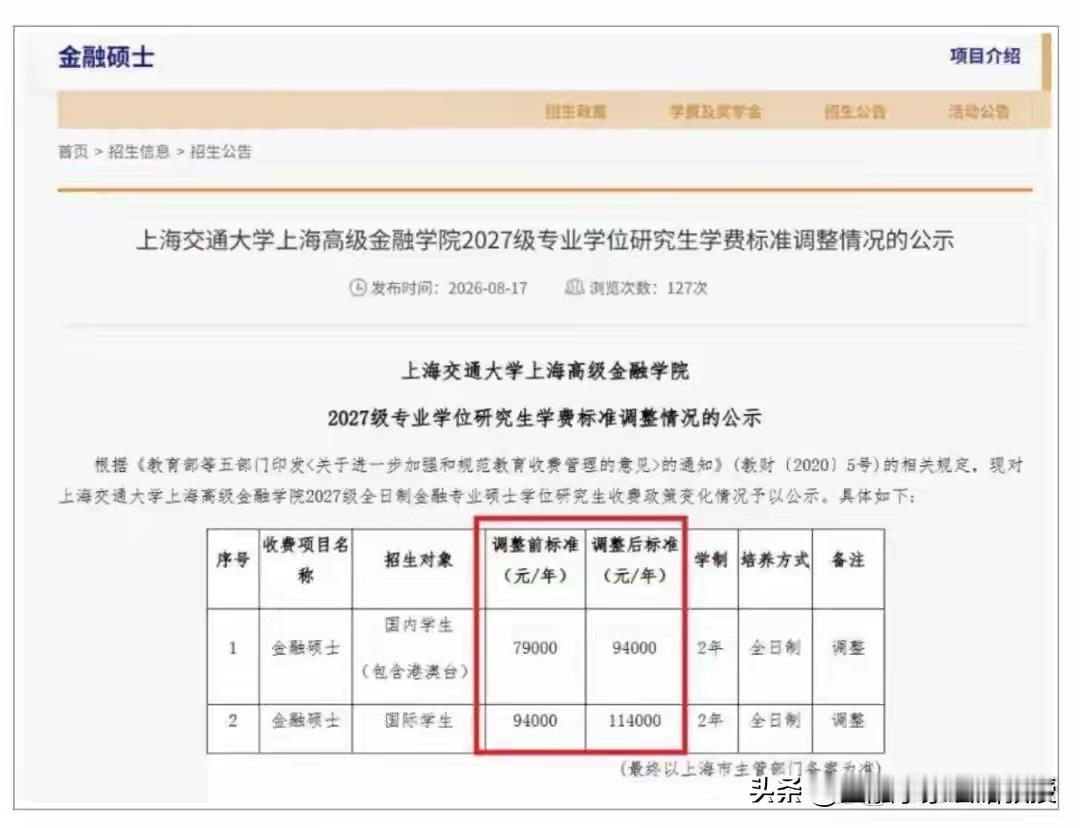The image size is (1080, 828).
Task: Click the 79000 fee value
Action: (535, 648)
